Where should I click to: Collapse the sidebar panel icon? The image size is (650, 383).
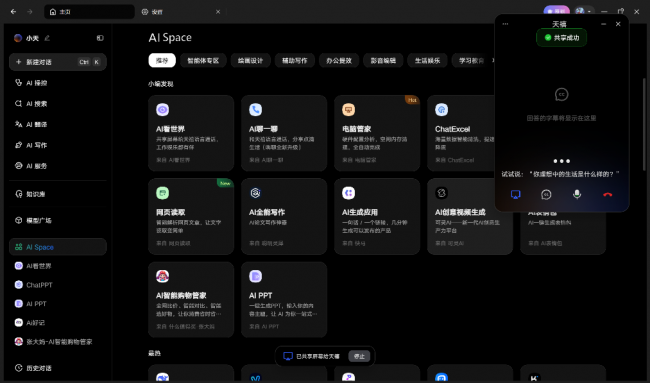(100, 38)
